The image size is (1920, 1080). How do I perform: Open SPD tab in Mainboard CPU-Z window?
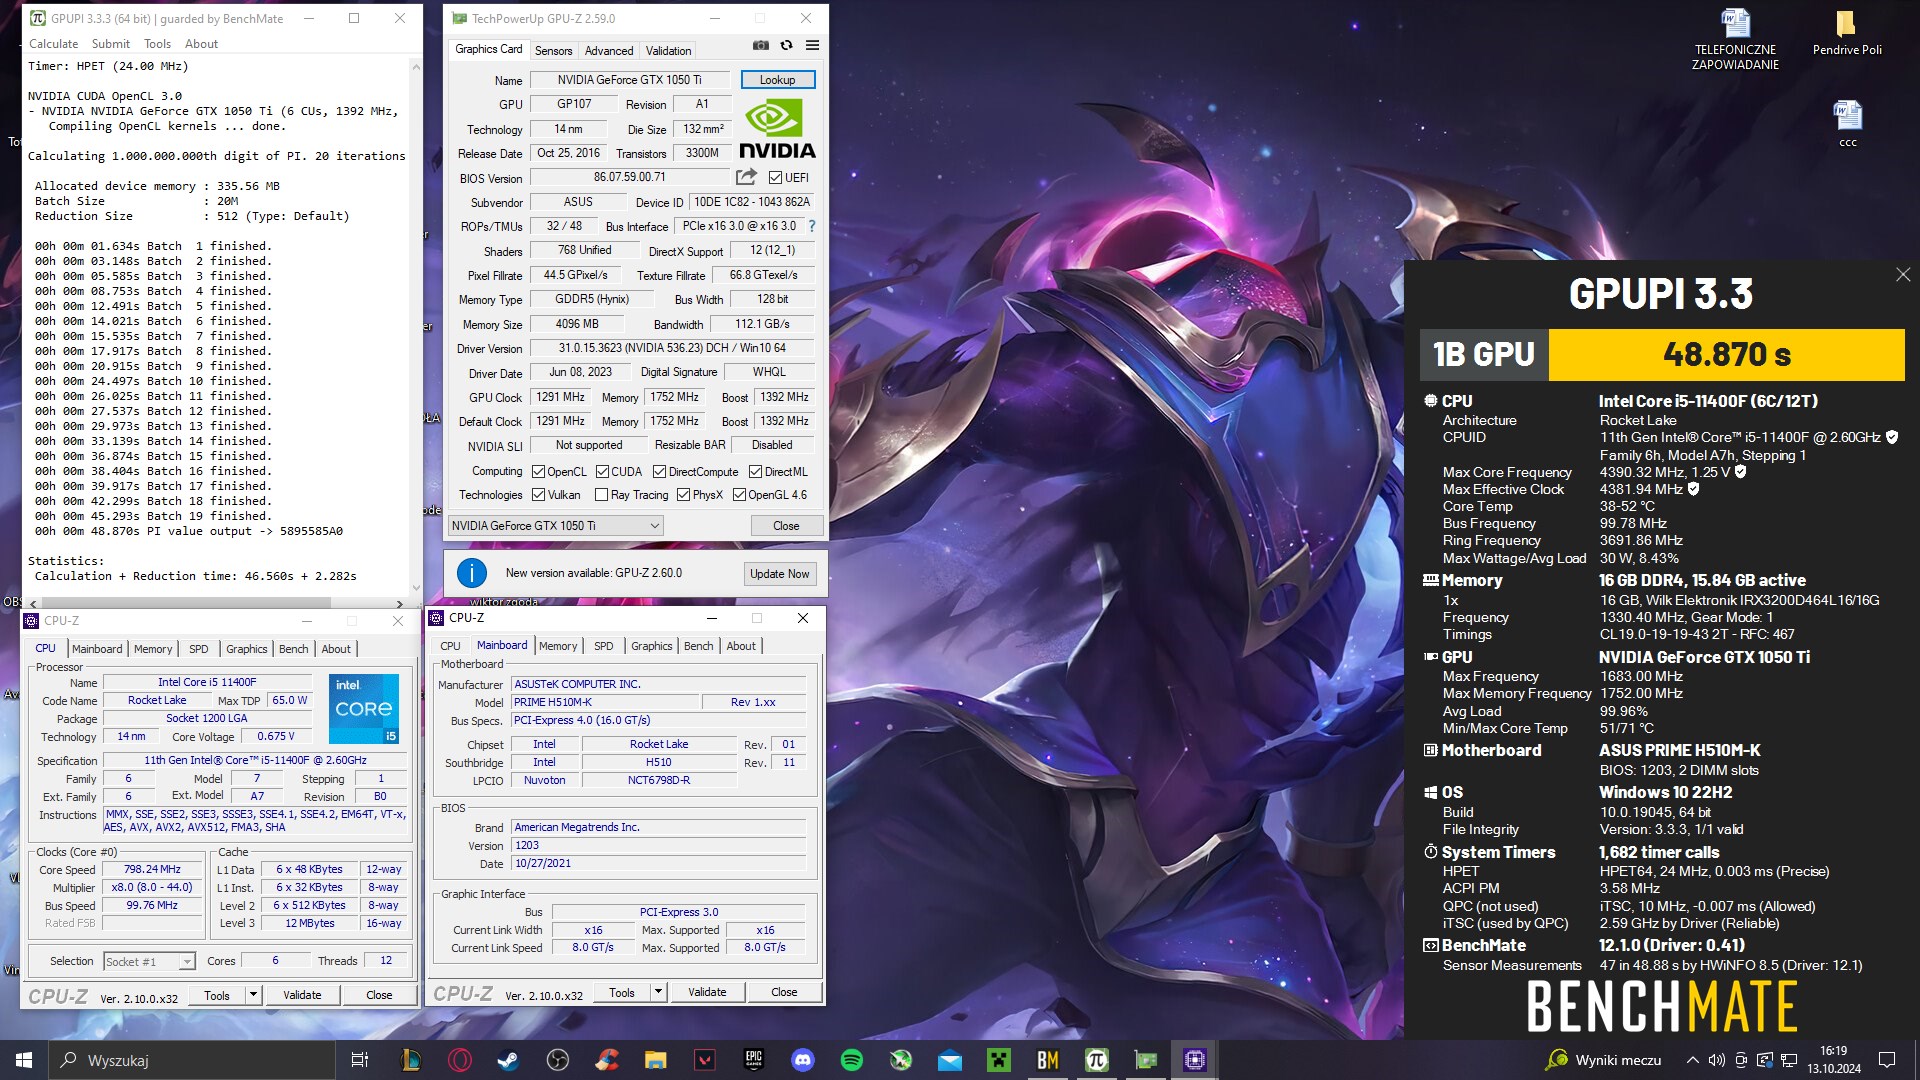coord(603,646)
